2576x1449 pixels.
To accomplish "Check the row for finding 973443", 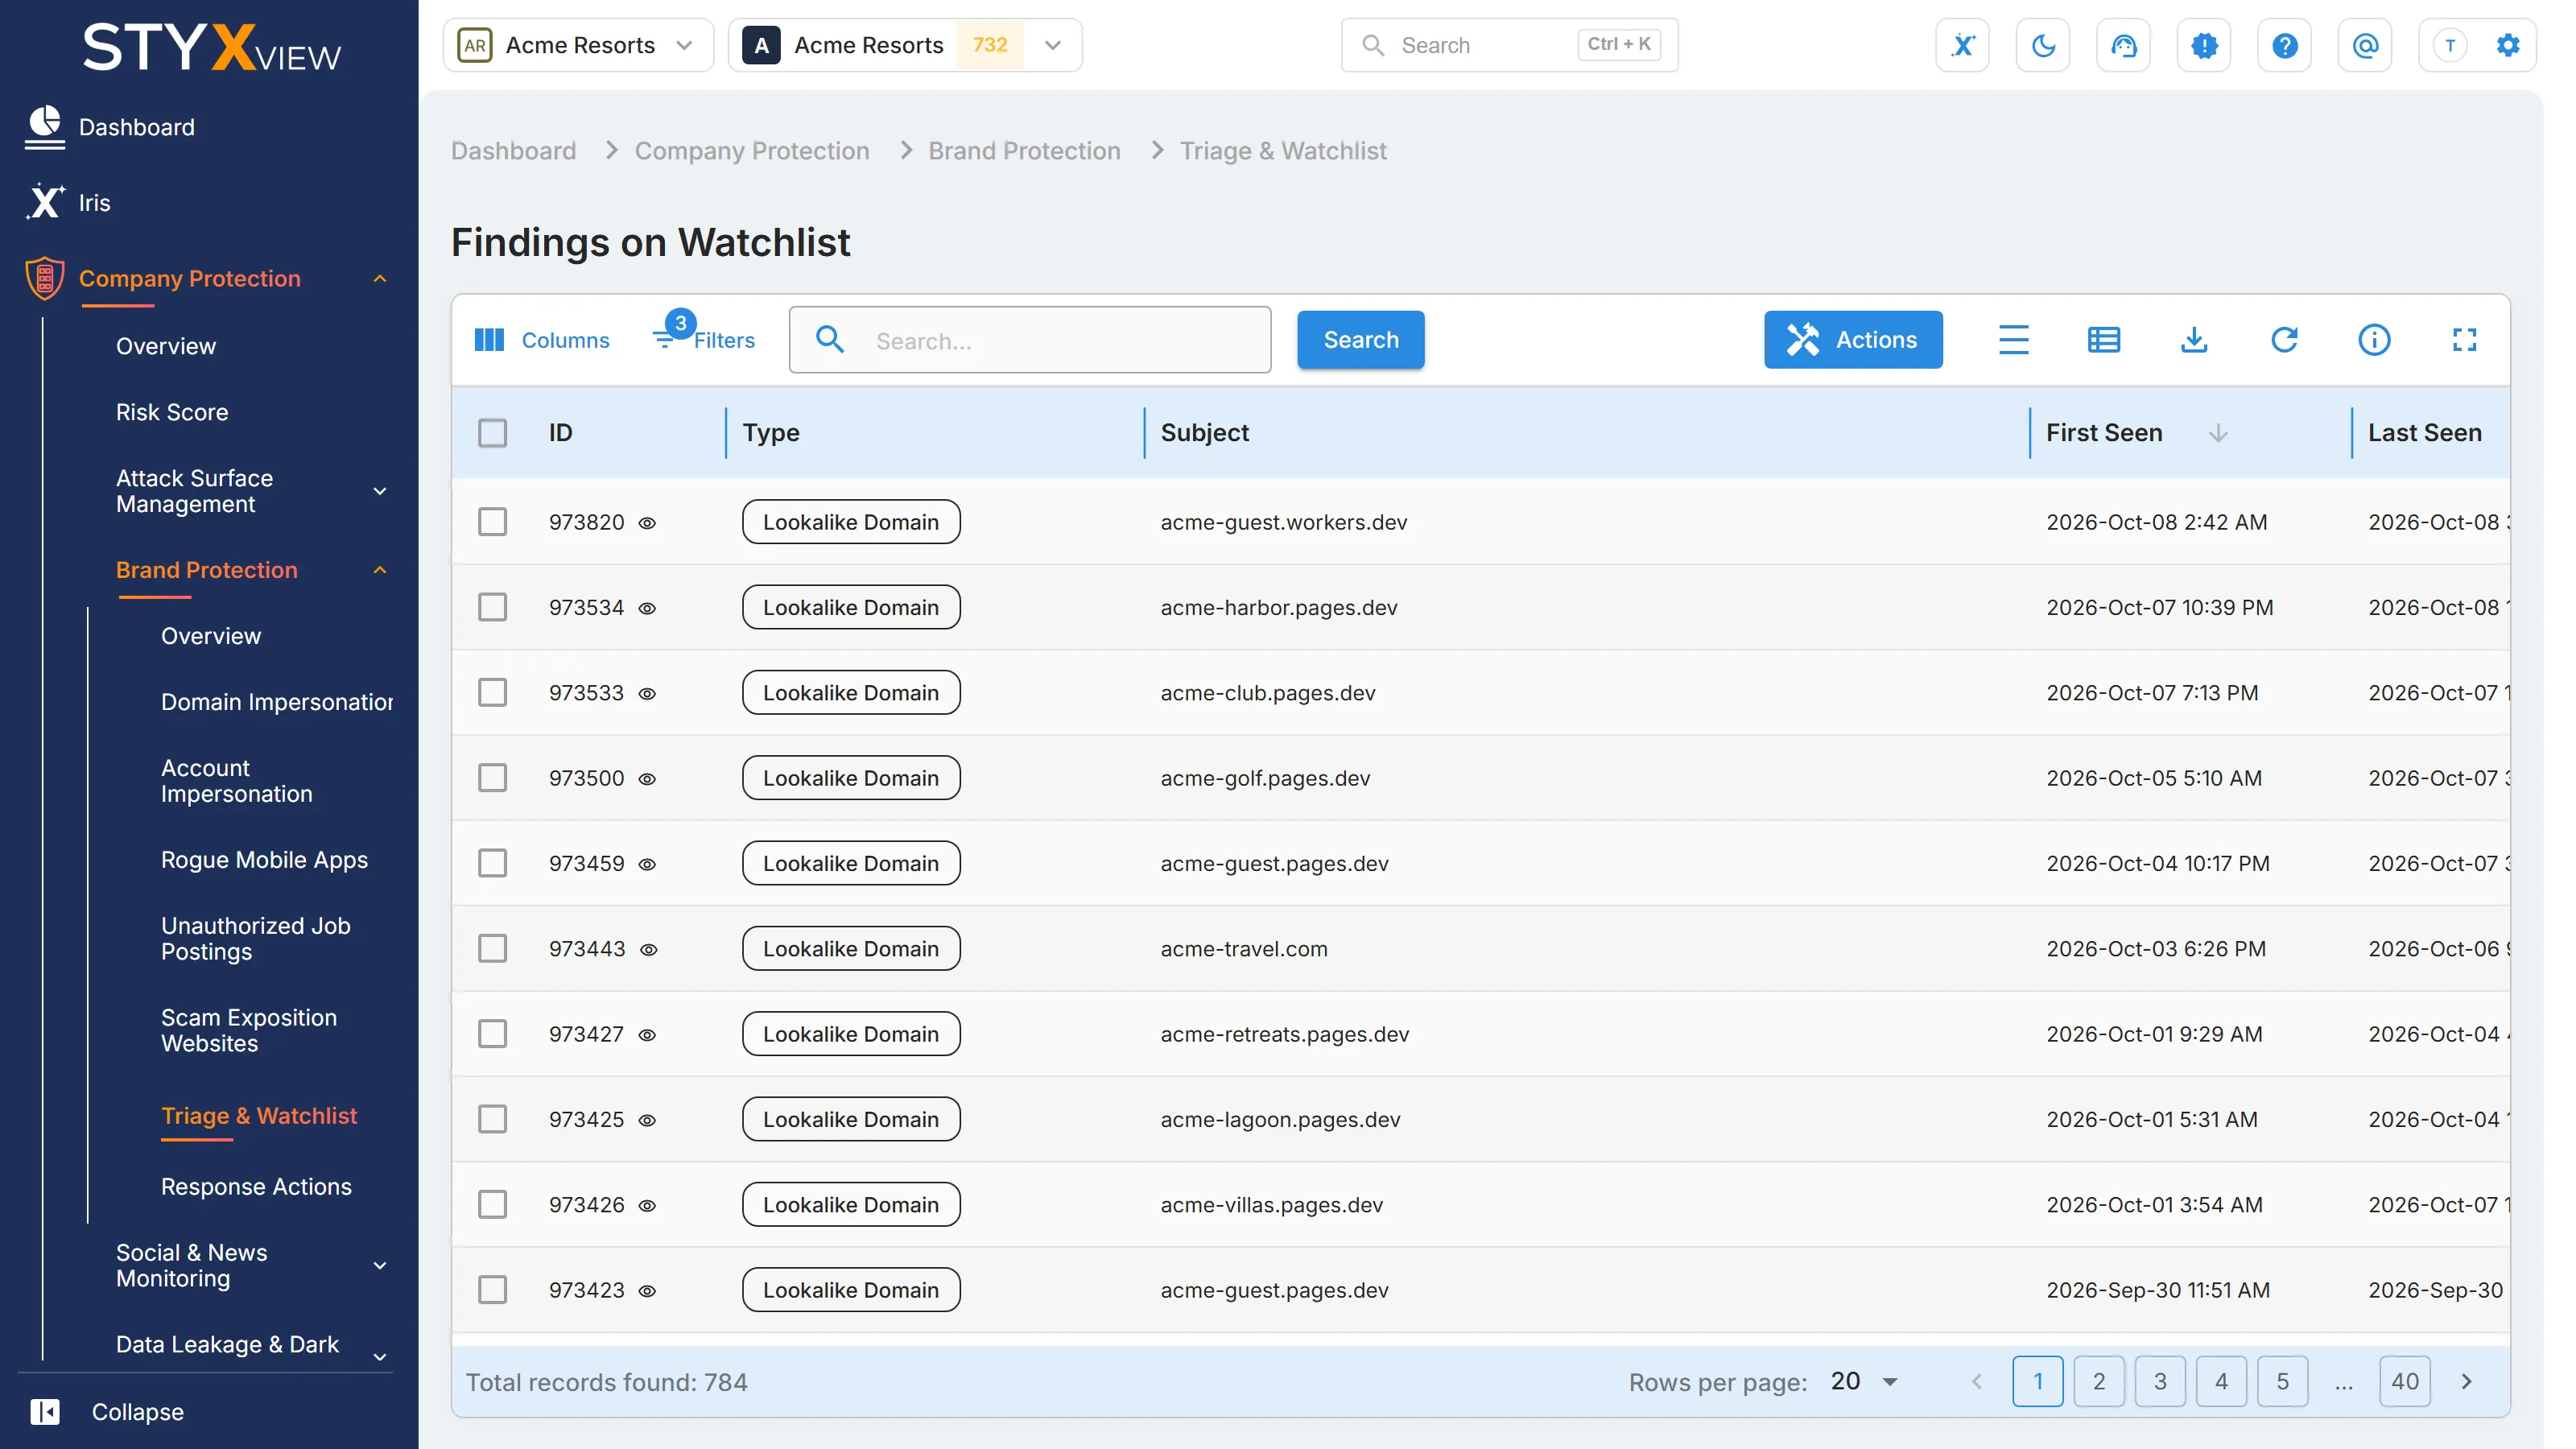I will [492, 948].
